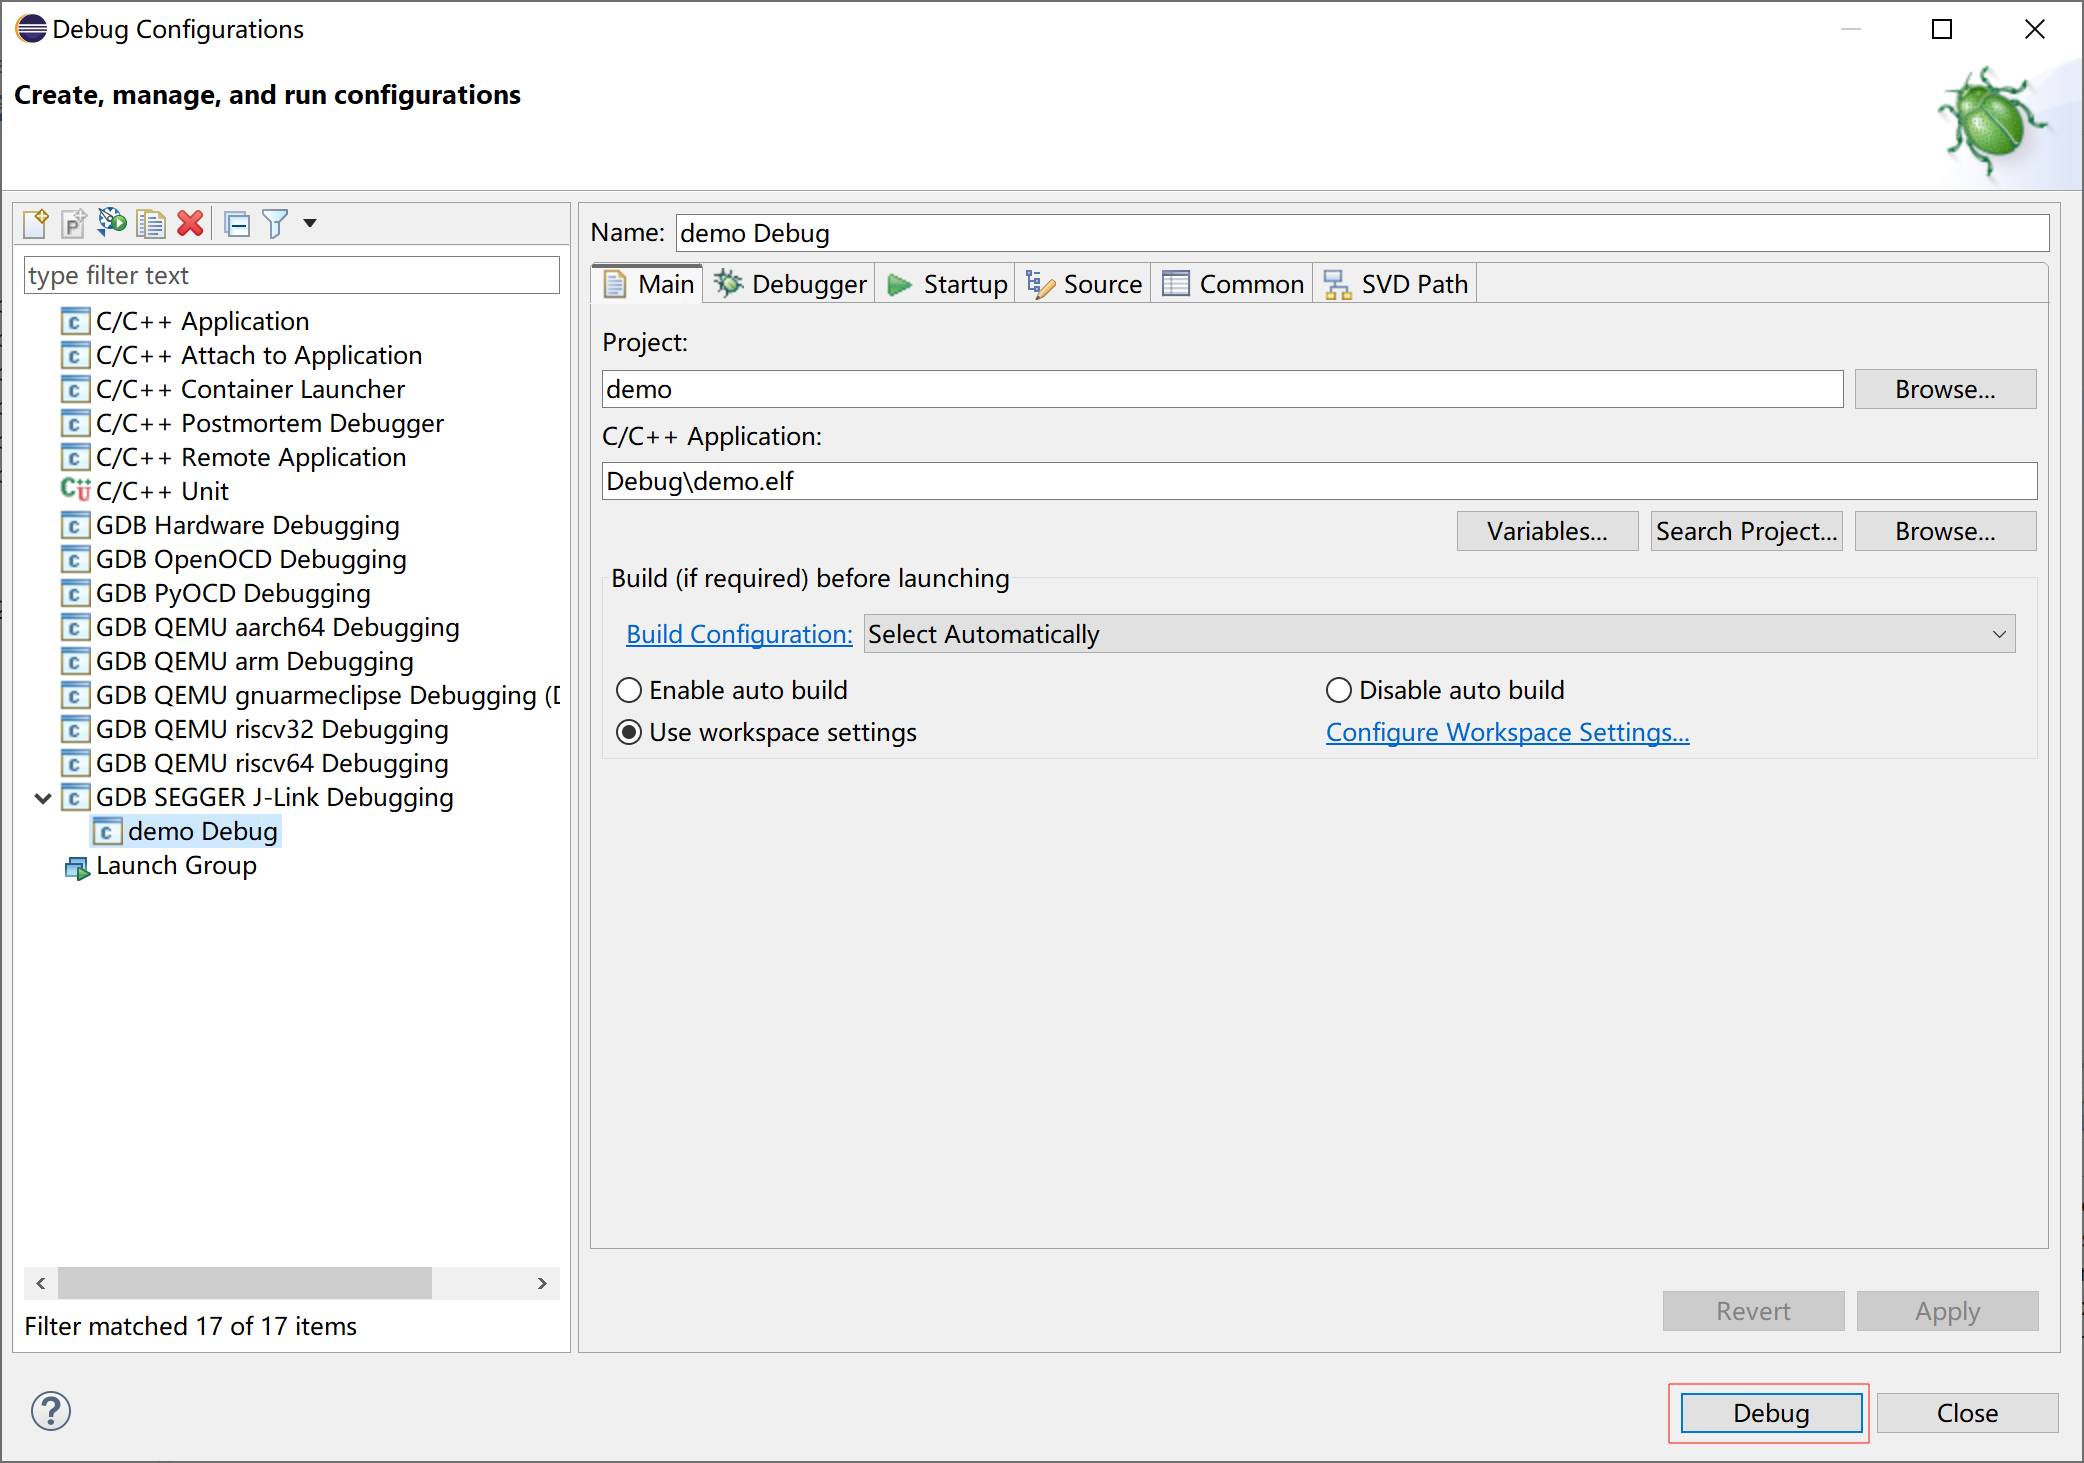Open filter dropdown arrow in toolbar
This screenshot has height=1463, width=2084.
tap(310, 223)
